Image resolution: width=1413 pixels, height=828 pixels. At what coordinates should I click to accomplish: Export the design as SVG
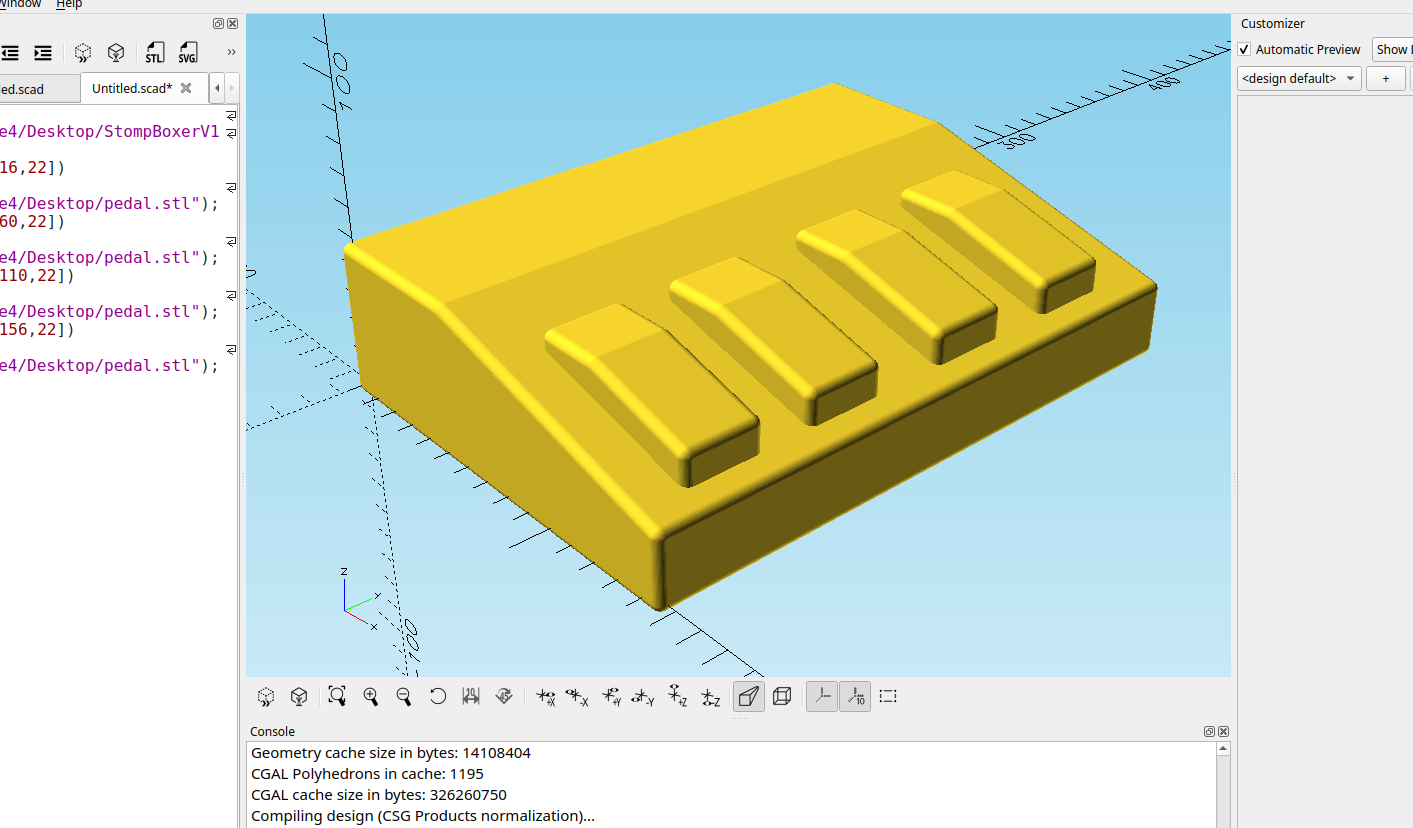[x=187, y=52]
